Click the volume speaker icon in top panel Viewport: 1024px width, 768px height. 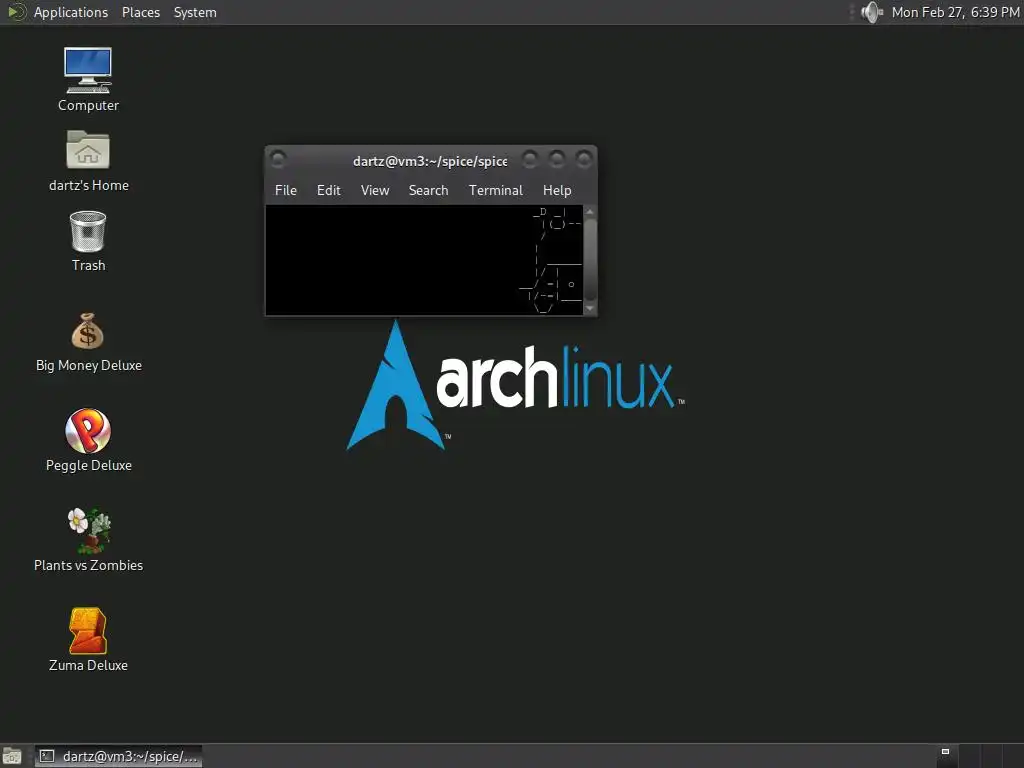[x=871, y=12]
